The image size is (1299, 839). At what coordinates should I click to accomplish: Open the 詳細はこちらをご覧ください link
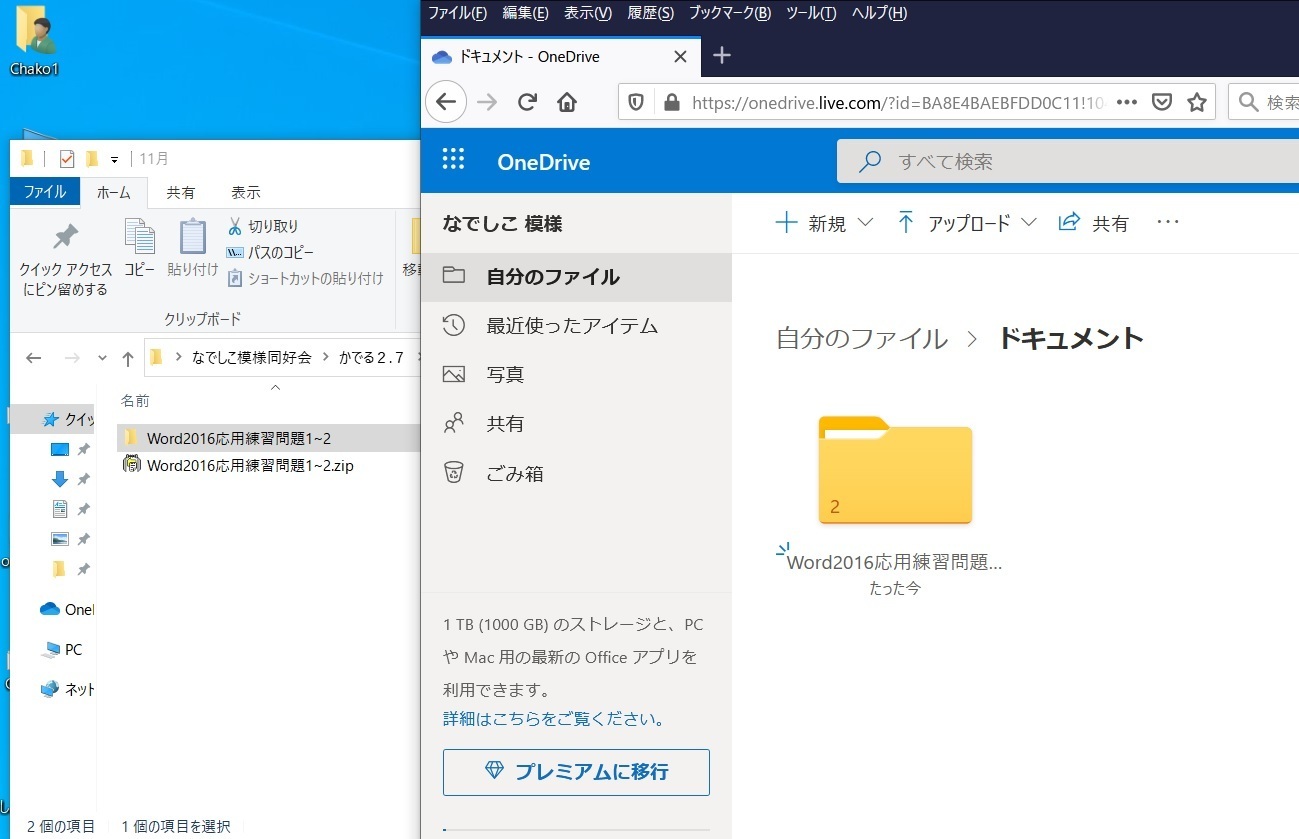pos(554,719)
